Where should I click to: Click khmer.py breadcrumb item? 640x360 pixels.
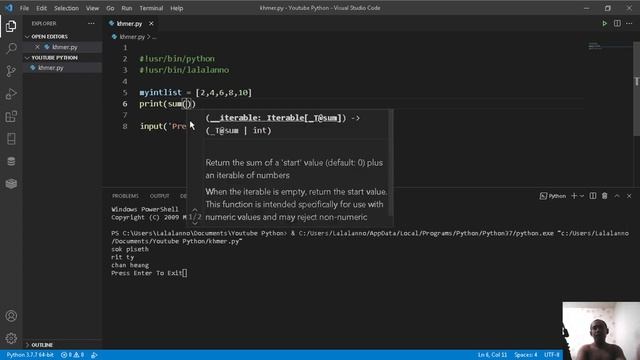point(132,37)
